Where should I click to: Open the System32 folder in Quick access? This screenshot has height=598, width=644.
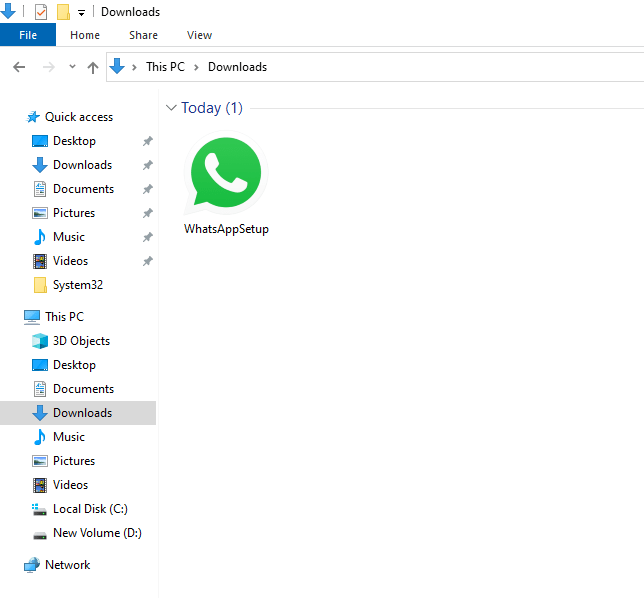[78, 285]
